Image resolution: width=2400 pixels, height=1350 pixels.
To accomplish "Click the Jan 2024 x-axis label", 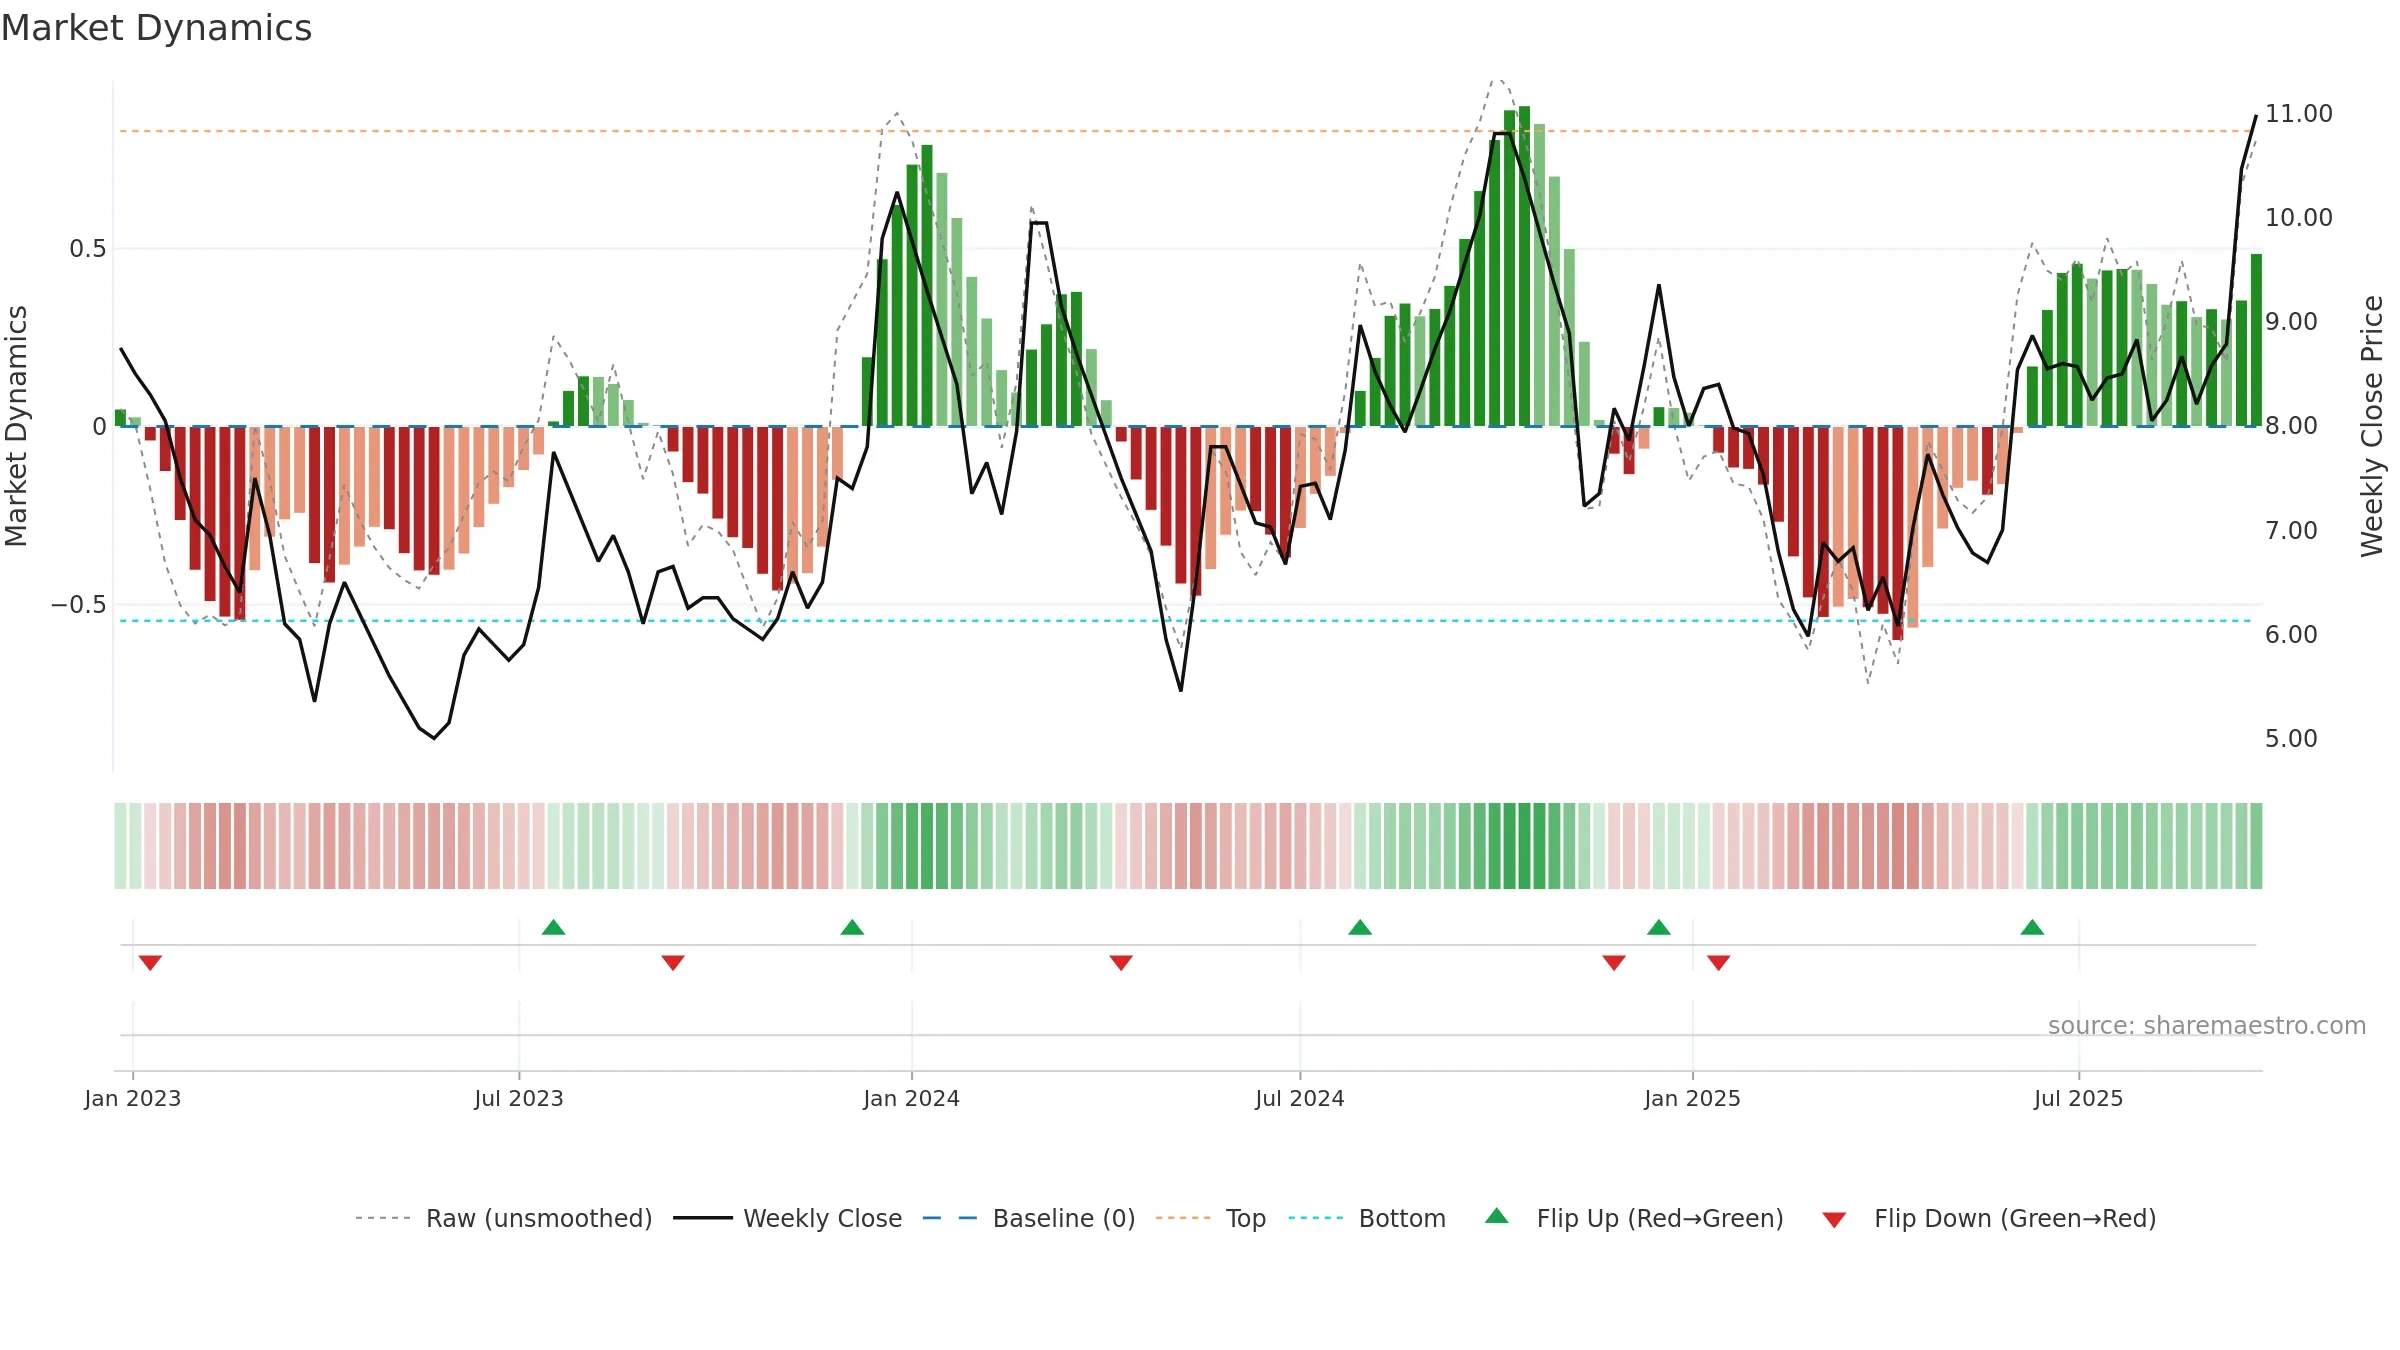I will pyautogui.click(x=912, y=1098).
